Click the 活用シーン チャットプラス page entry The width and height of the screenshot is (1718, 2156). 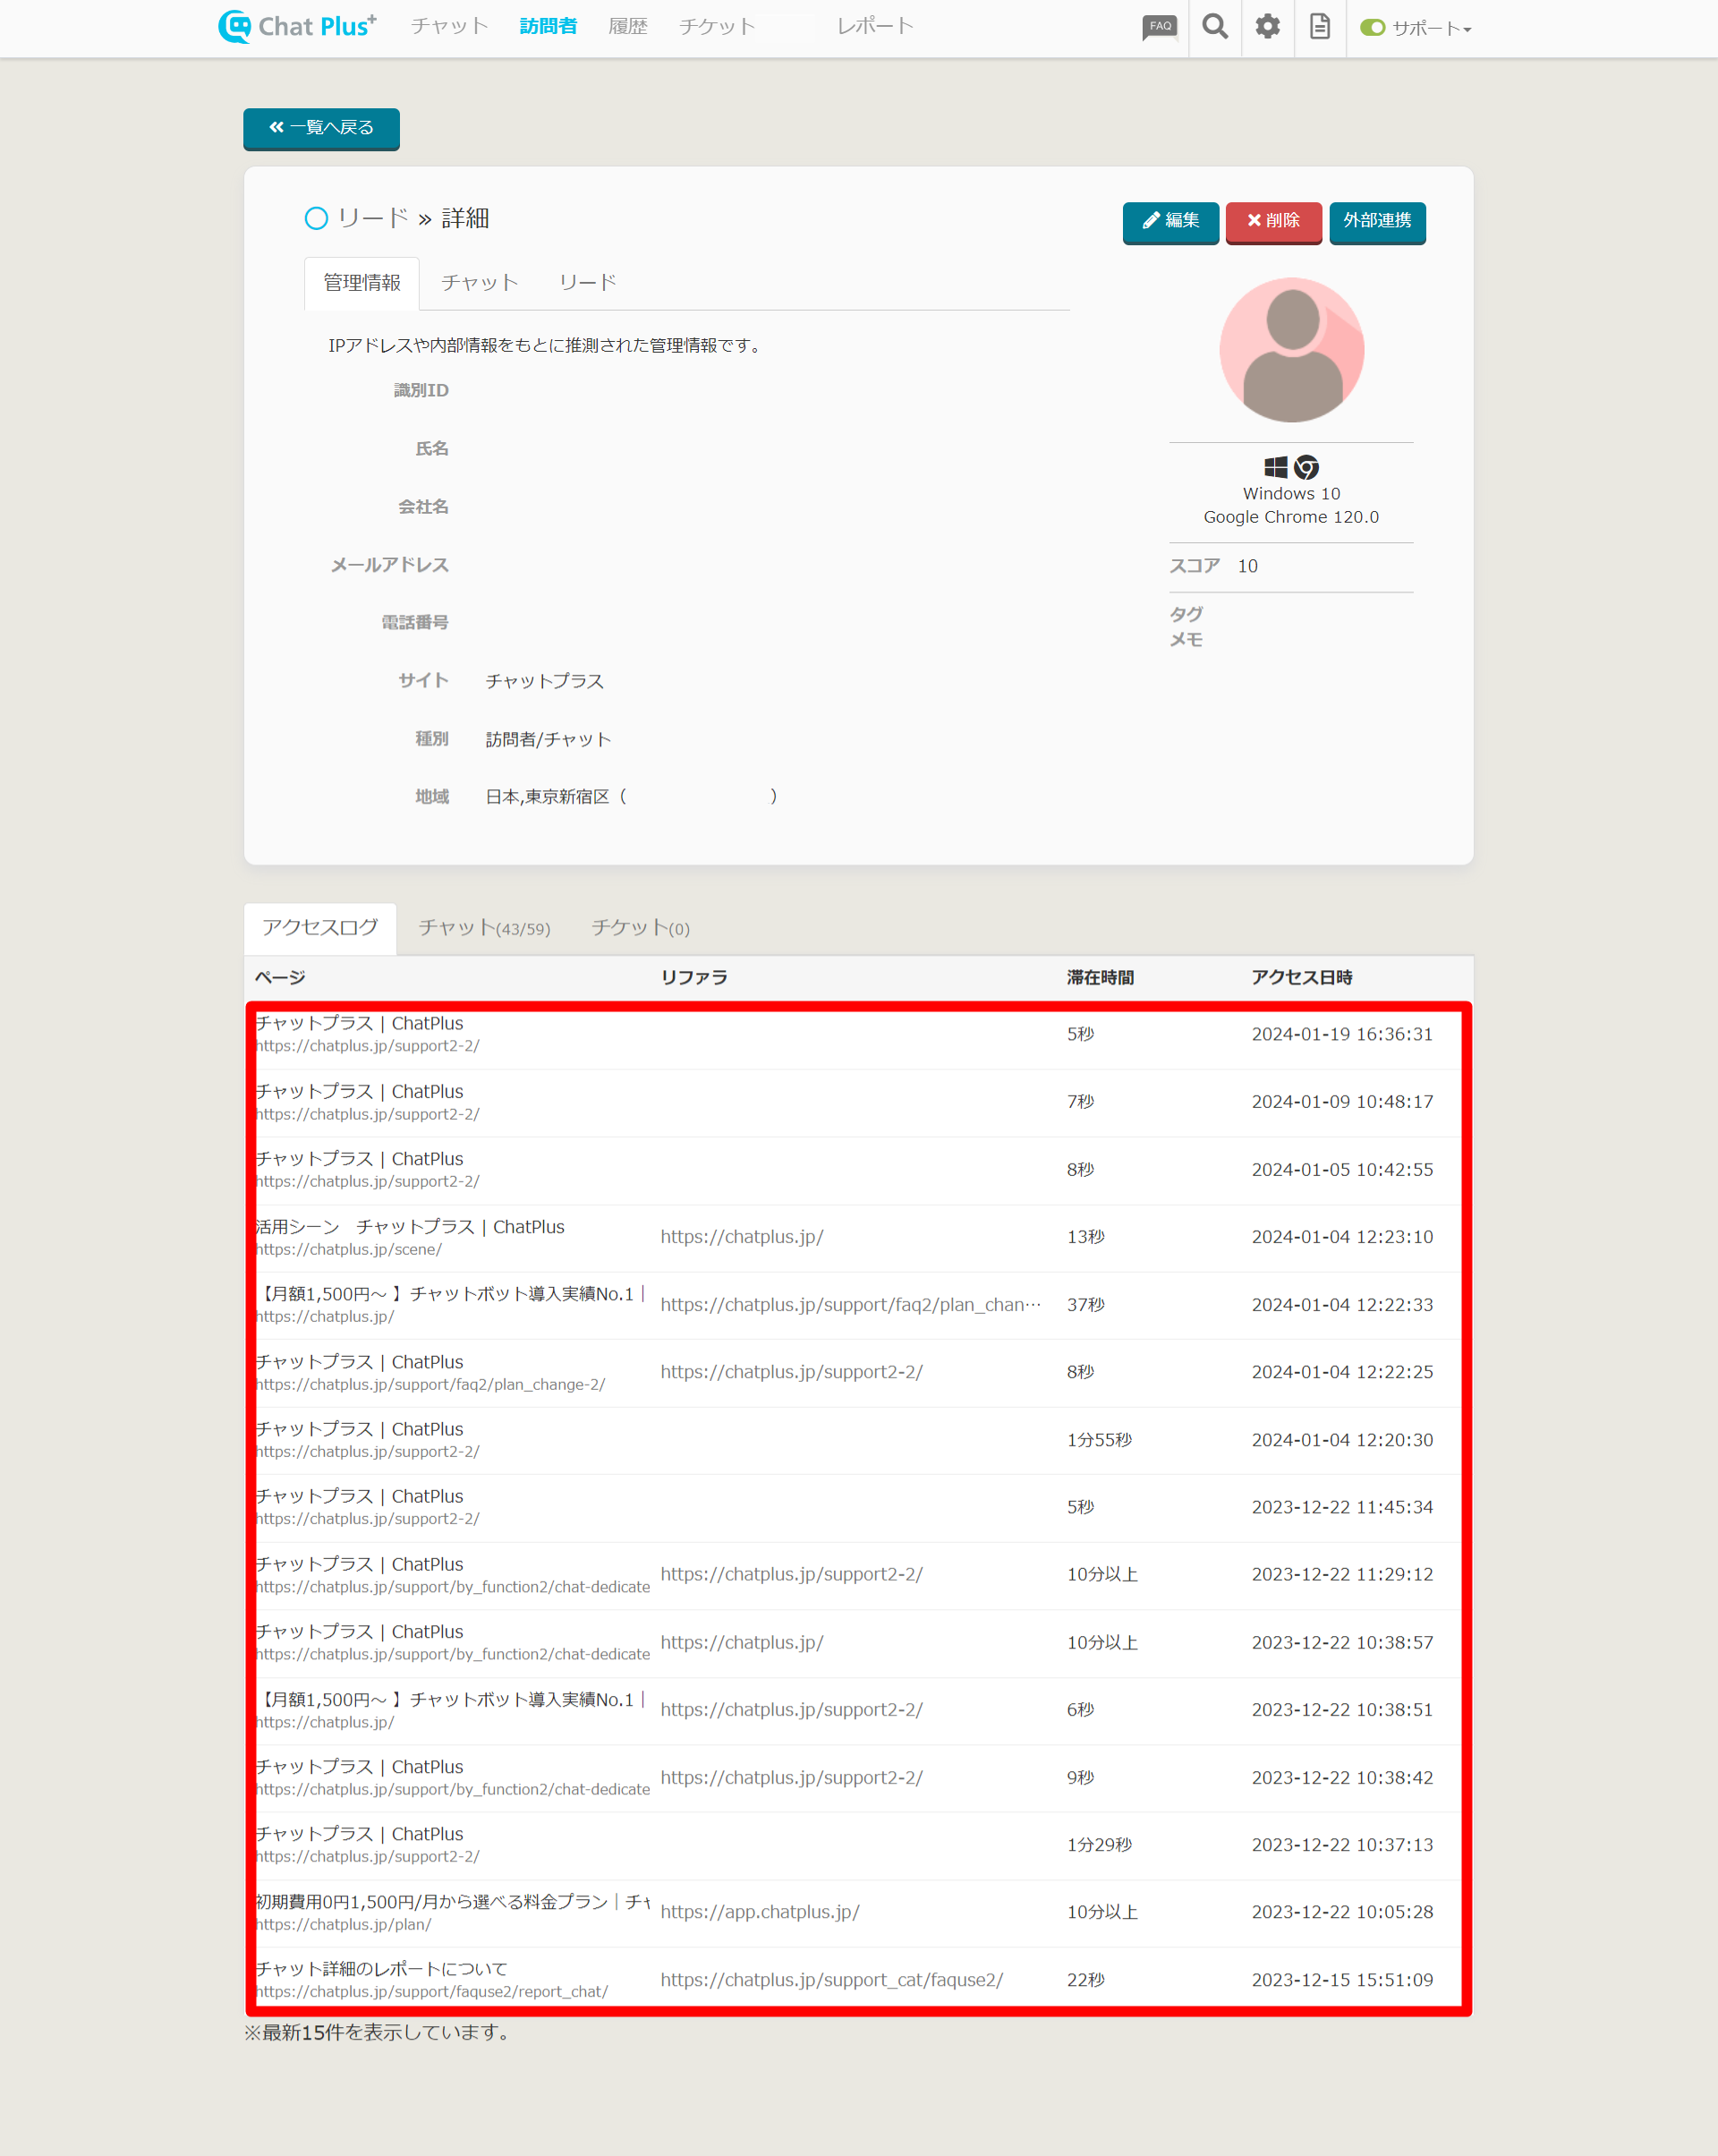point(410,1227)
